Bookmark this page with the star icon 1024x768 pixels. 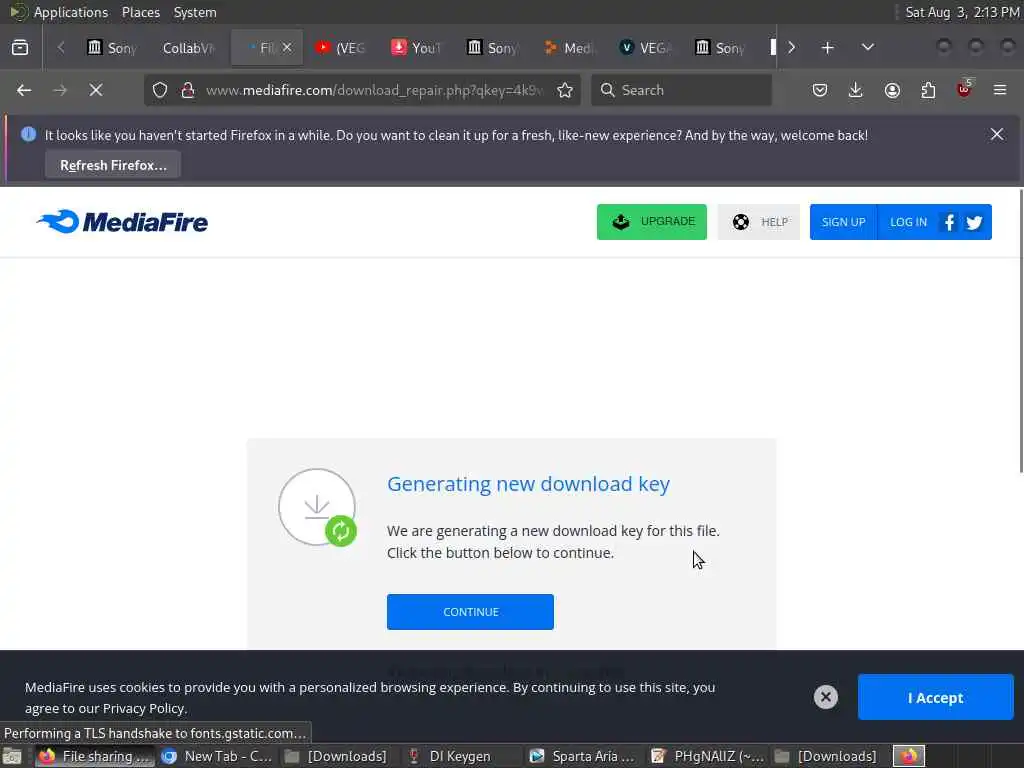click(565, 90)
